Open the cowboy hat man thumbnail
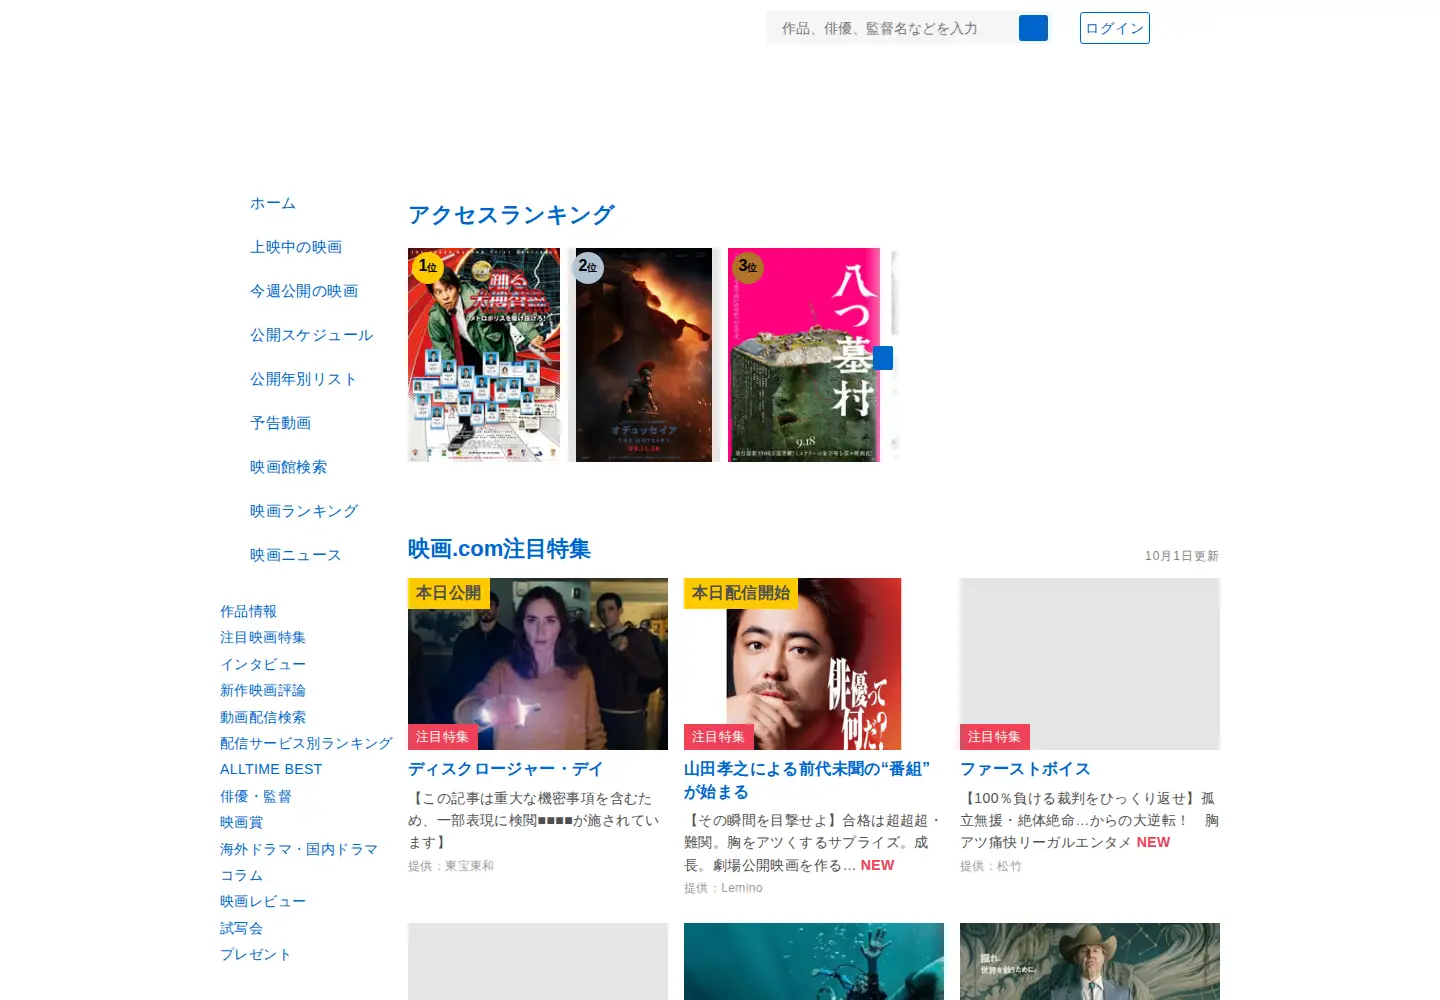1440x1000 pixels. pos(1090,961)
